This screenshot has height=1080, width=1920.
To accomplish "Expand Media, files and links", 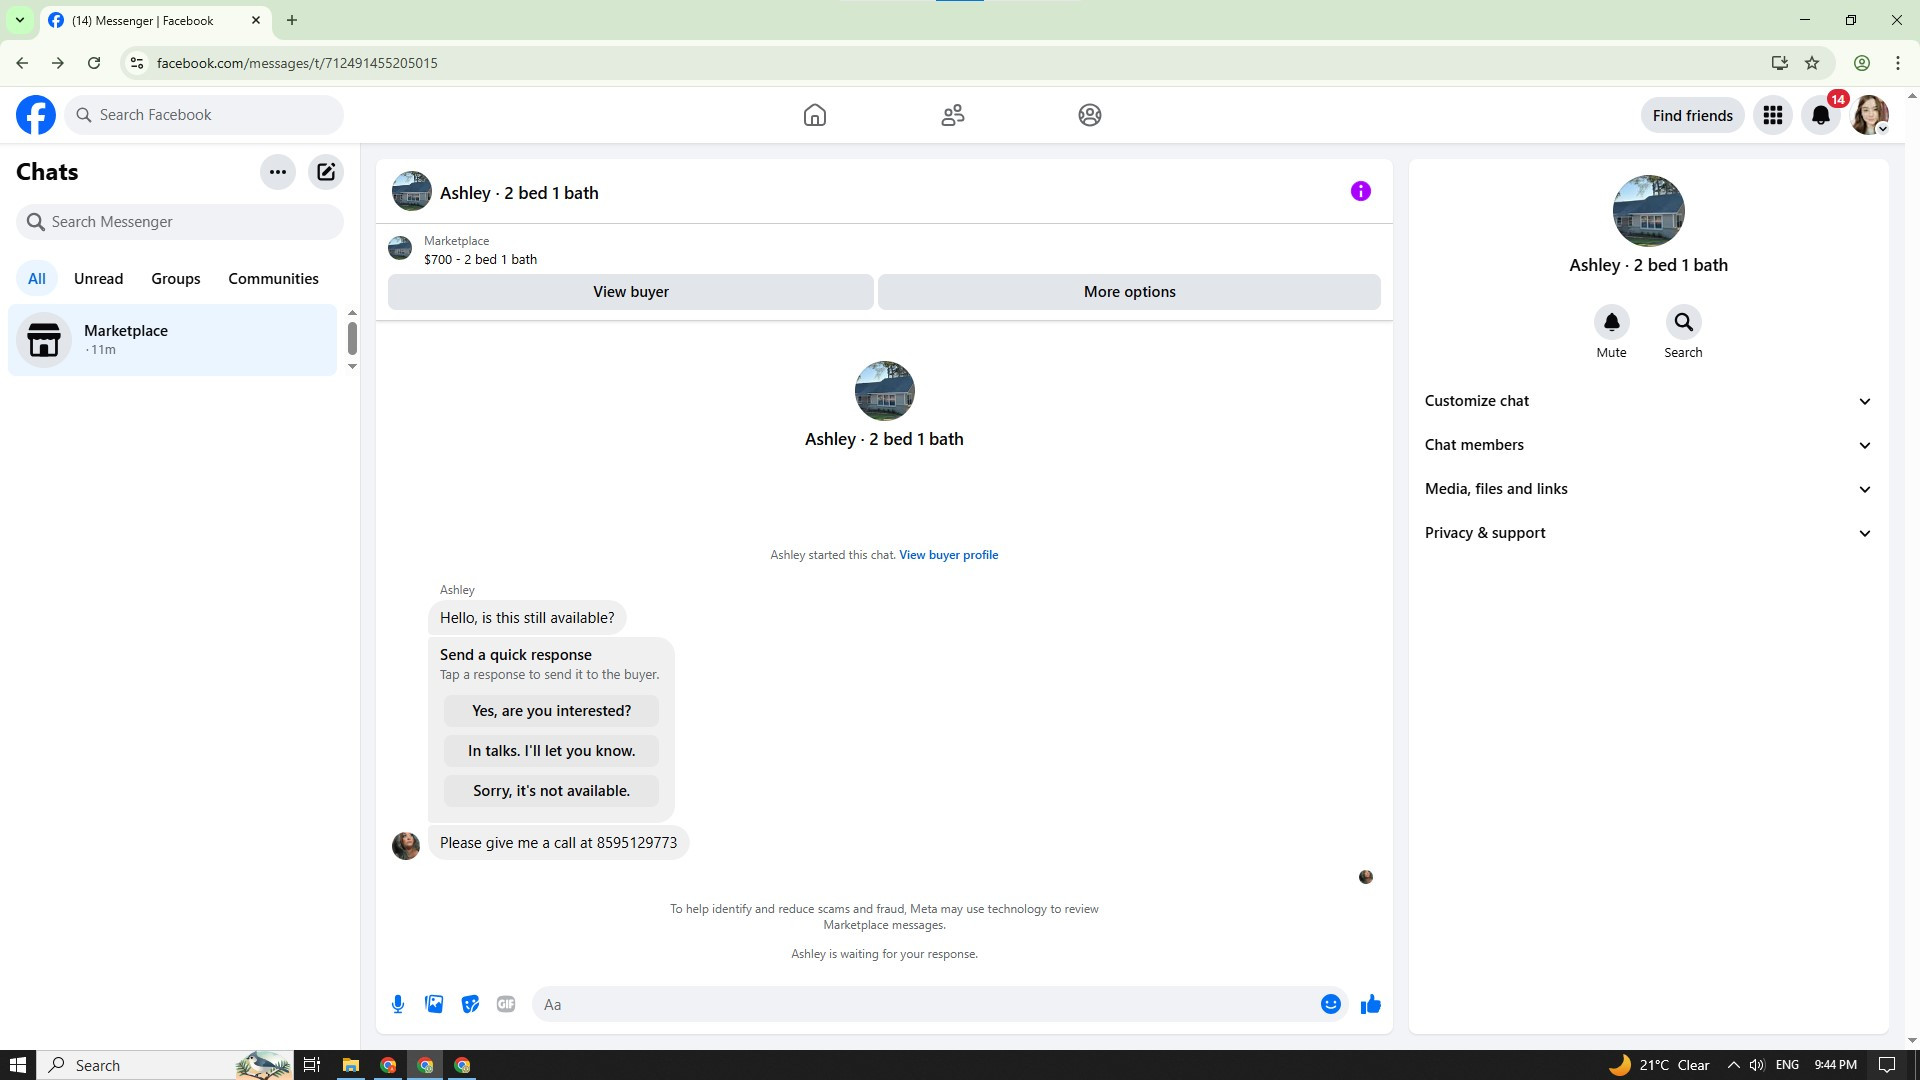I will pyautogui.click(x=1647, y=489).
